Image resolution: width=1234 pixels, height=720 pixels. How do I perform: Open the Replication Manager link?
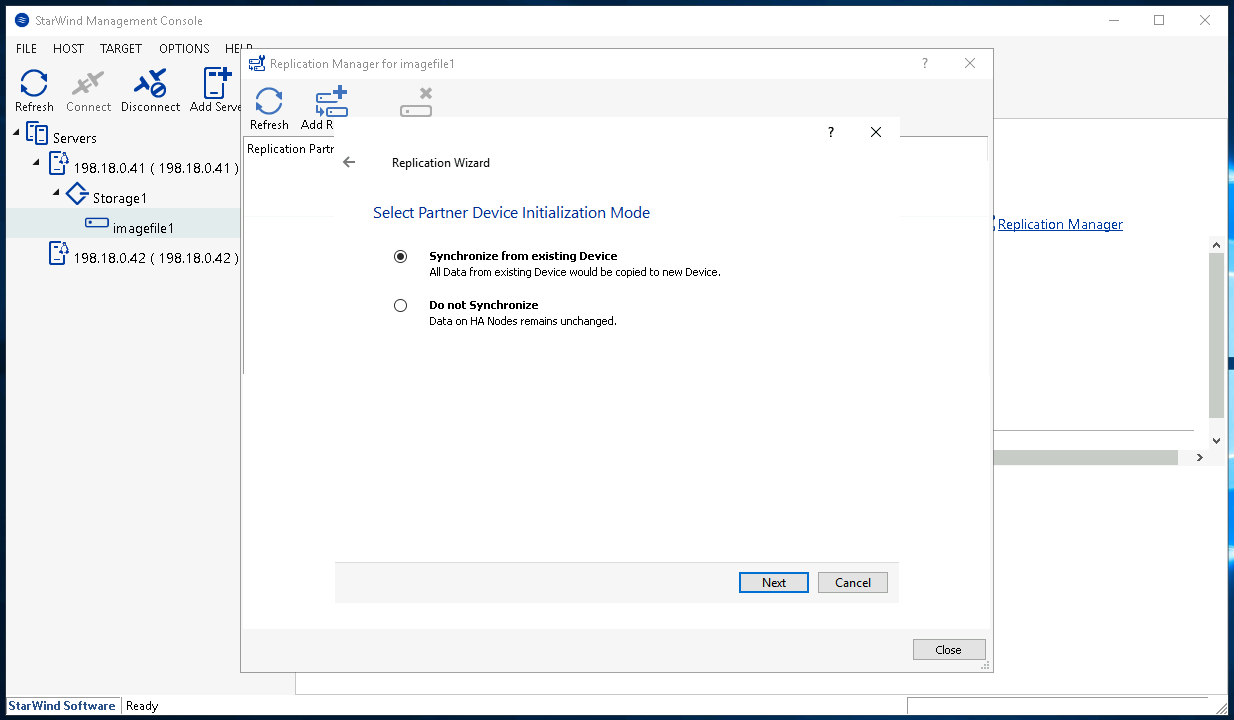coord(1060,224)
